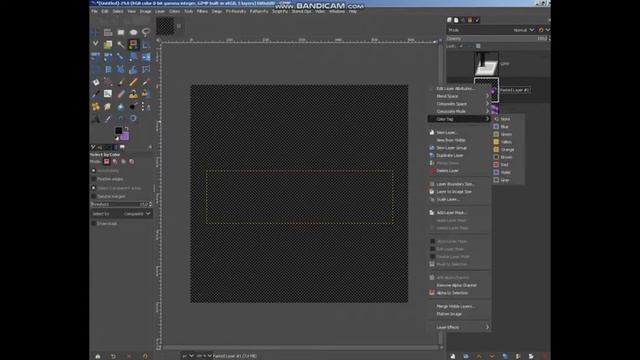Open the Blend Space submenu
Viewport: 640px width, 360px height.
(459, 96)
